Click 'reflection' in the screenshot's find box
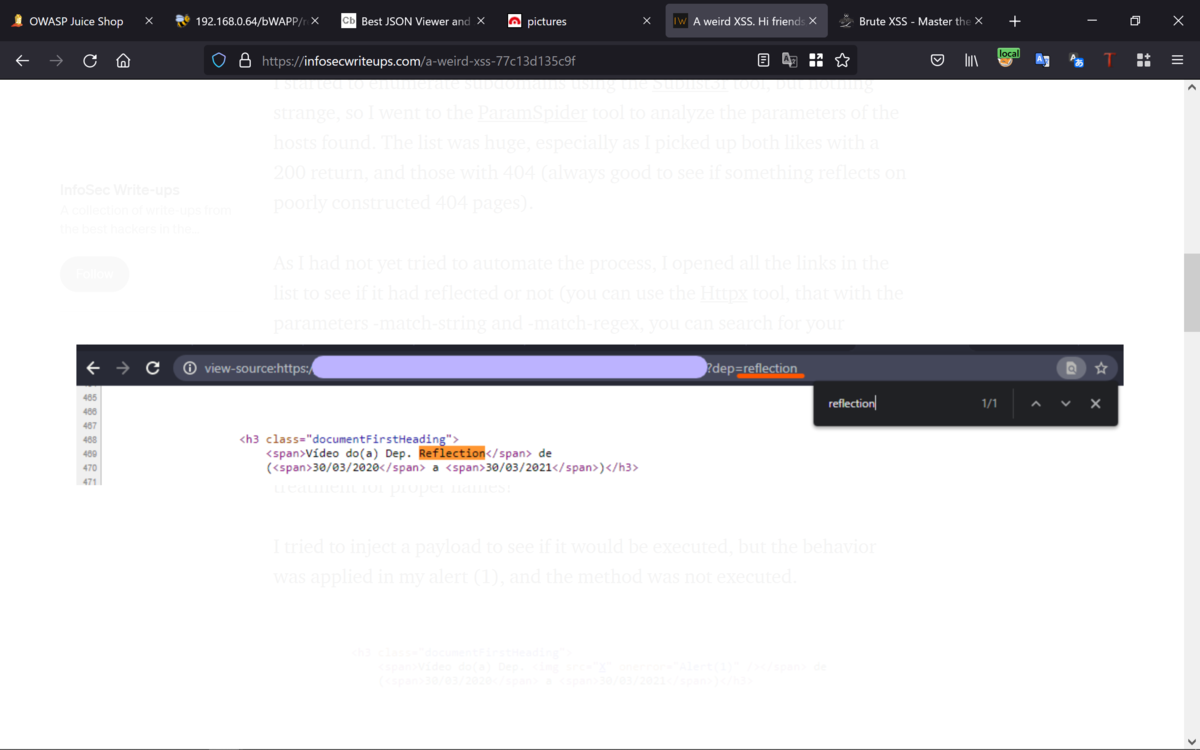1200x750 pixels. pos(852,403)
